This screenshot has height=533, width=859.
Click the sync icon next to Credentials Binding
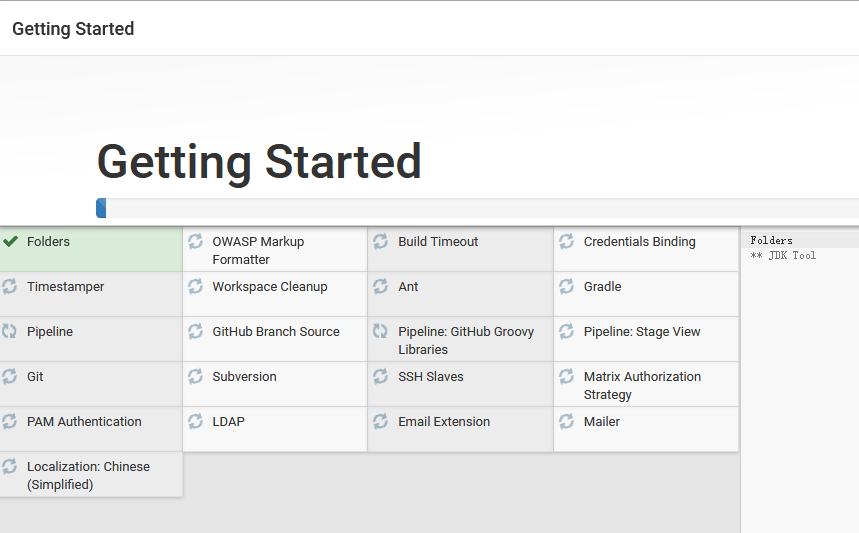tap(566, 241)
